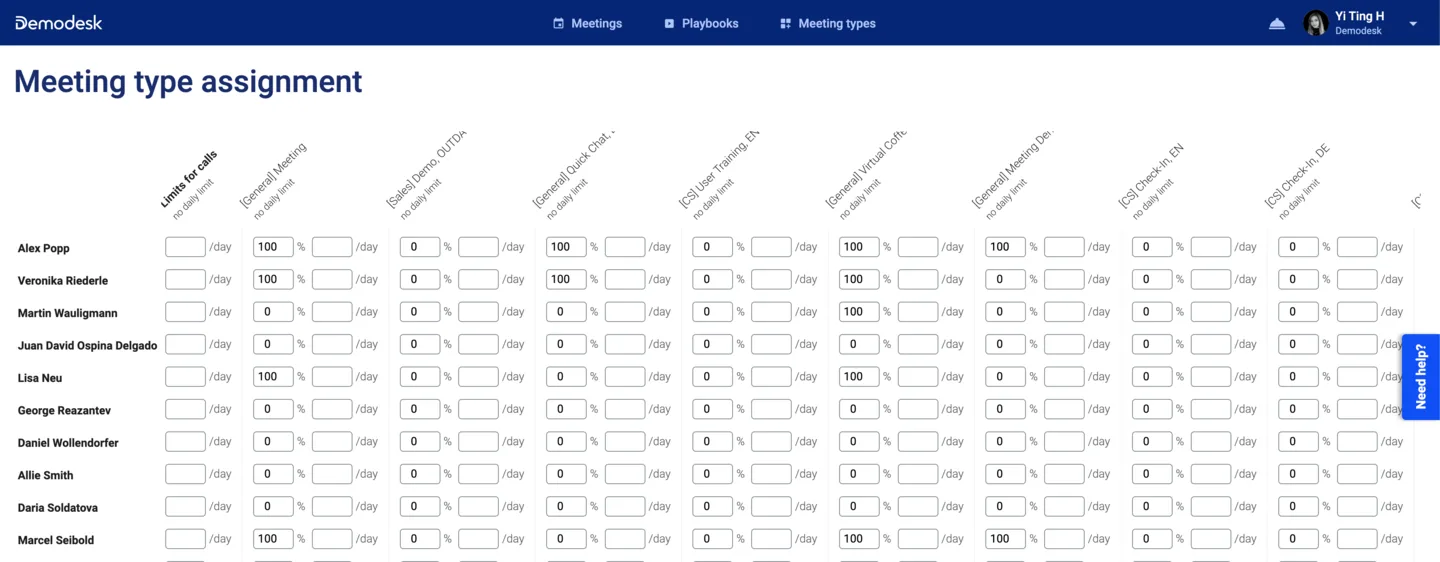Click the [General] Virtual Coffee column header

click(x=866, y=169)
